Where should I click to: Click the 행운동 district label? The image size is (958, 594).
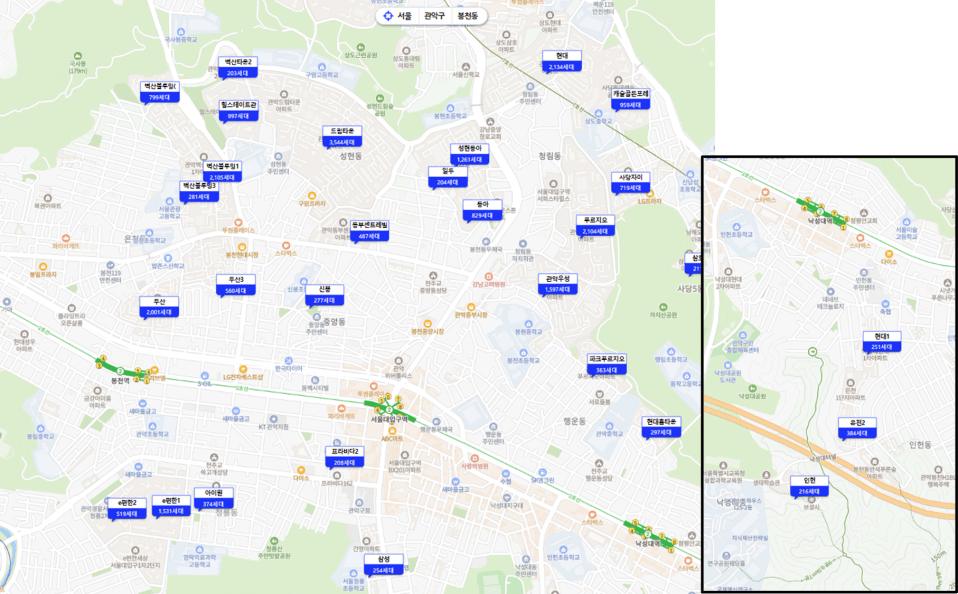pos(574,422)
